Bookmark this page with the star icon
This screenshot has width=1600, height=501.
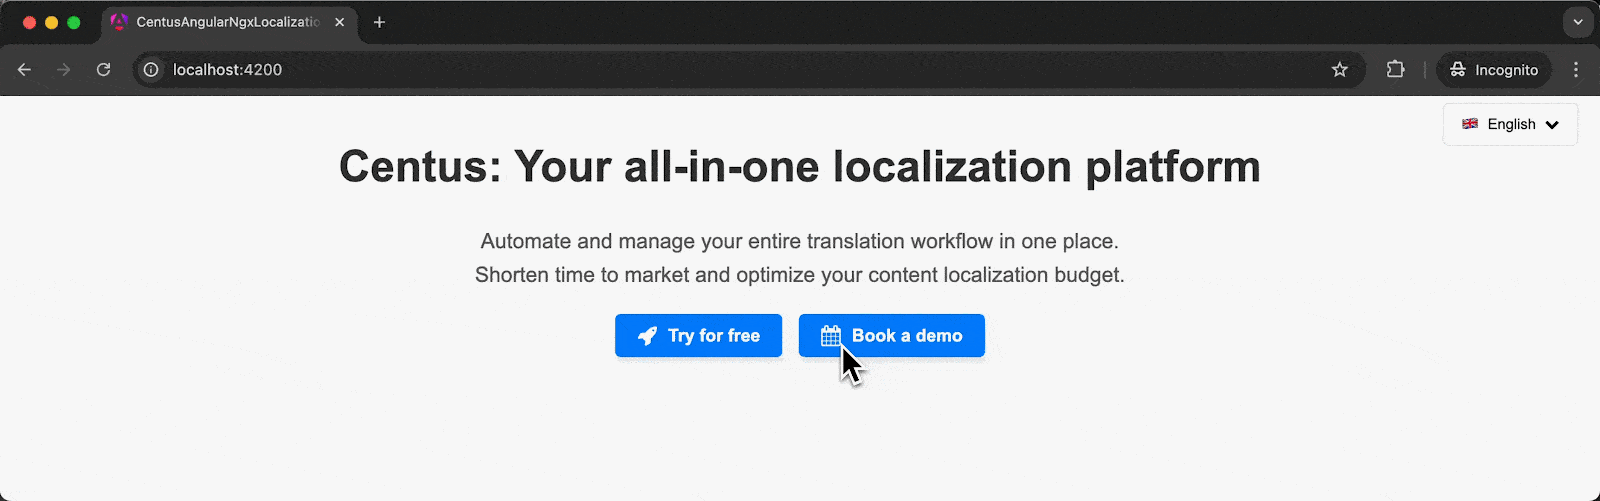pyautogui.click(x=1340, y=70)
